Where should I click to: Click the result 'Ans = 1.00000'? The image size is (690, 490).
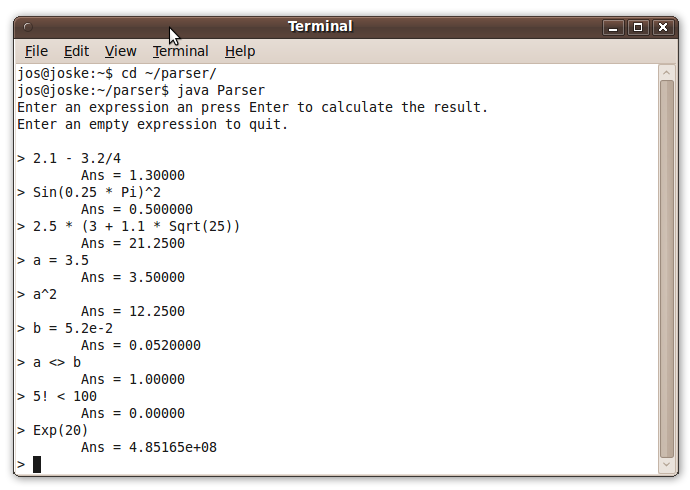[x=133, y=379]
